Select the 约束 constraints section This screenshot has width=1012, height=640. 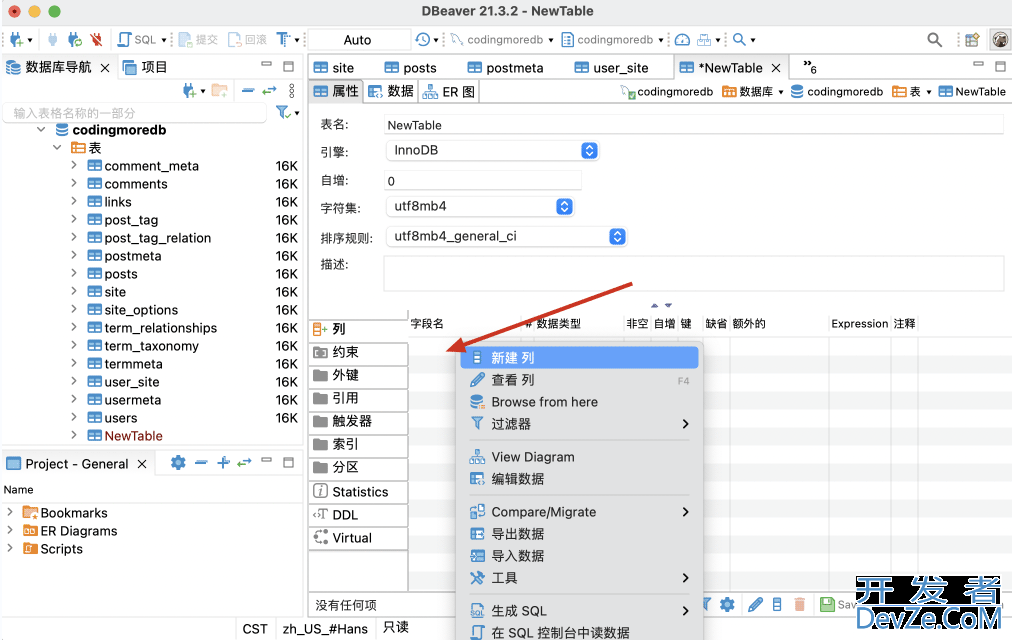pyautogui.click(x=358, y=352)
